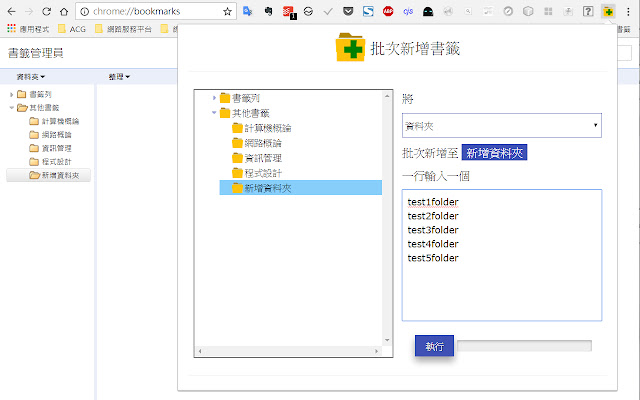Select 計算機概論 in the manager sidebar
The width and height of the screenshot is (640, 400).
(x=54, y=121)
